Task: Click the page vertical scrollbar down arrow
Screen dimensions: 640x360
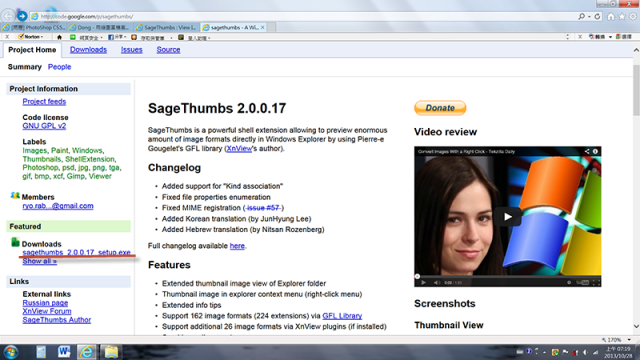Action: 636,326
